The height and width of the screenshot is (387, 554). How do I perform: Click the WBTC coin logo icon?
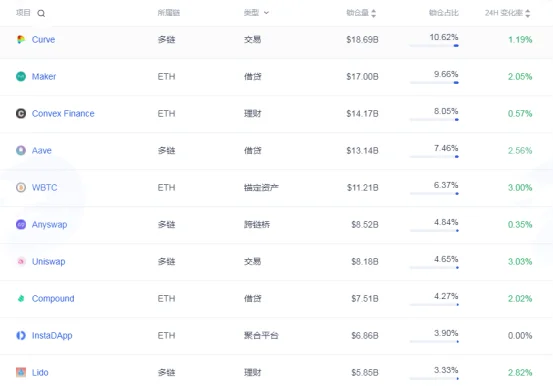coord(21,187)
